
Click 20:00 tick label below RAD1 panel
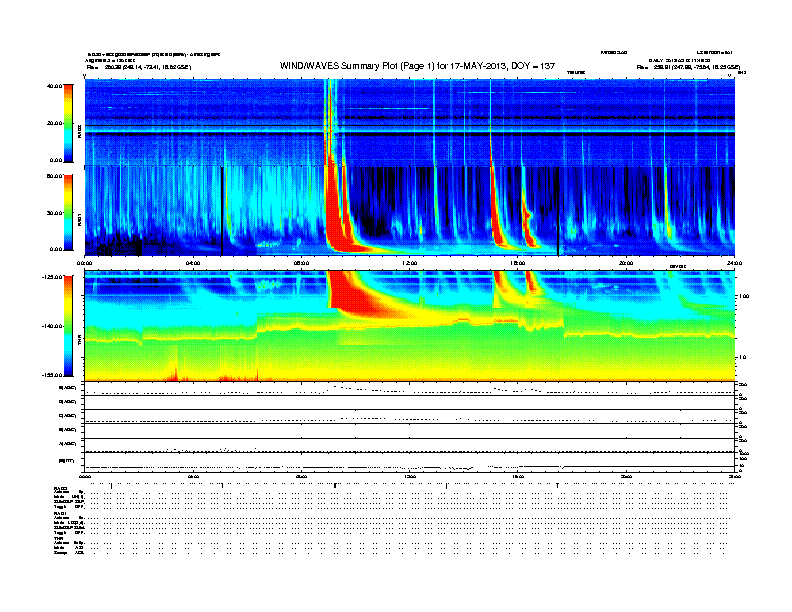(x=626, y=263)
